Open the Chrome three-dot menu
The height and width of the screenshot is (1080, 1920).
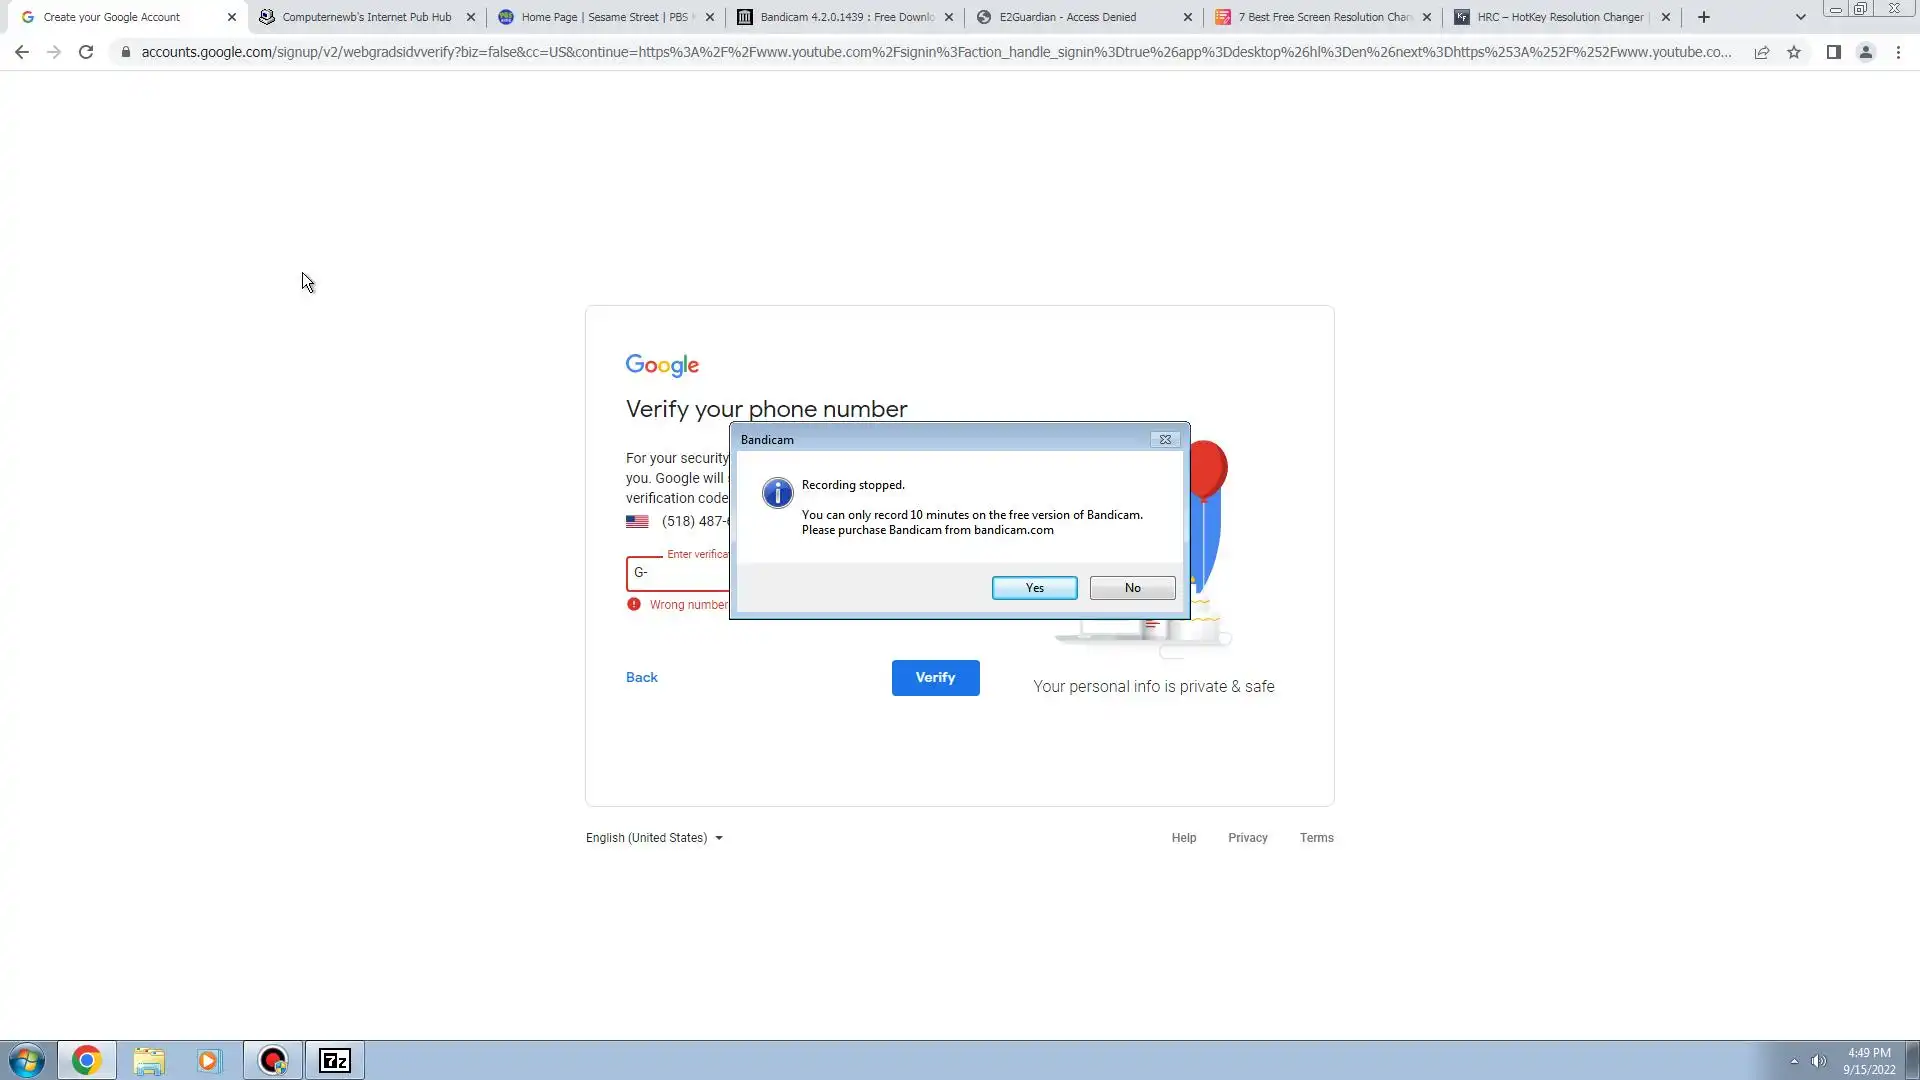1898,52
